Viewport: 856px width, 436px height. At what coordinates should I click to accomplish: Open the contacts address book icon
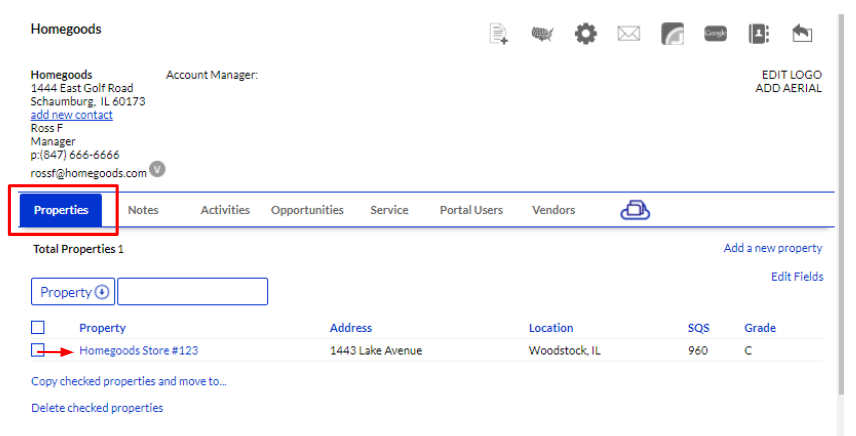click(758, 34)
